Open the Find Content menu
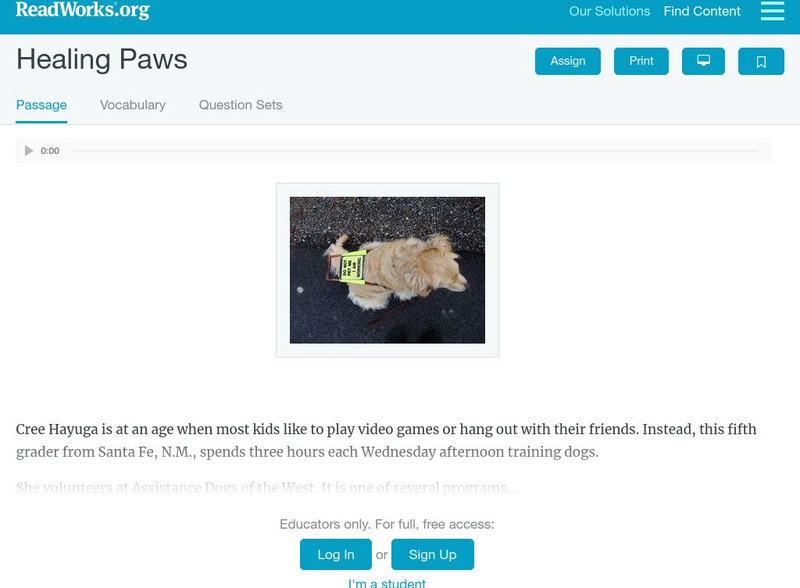The height and width of the screenshot is (588, 800). (x=702, y=12)
